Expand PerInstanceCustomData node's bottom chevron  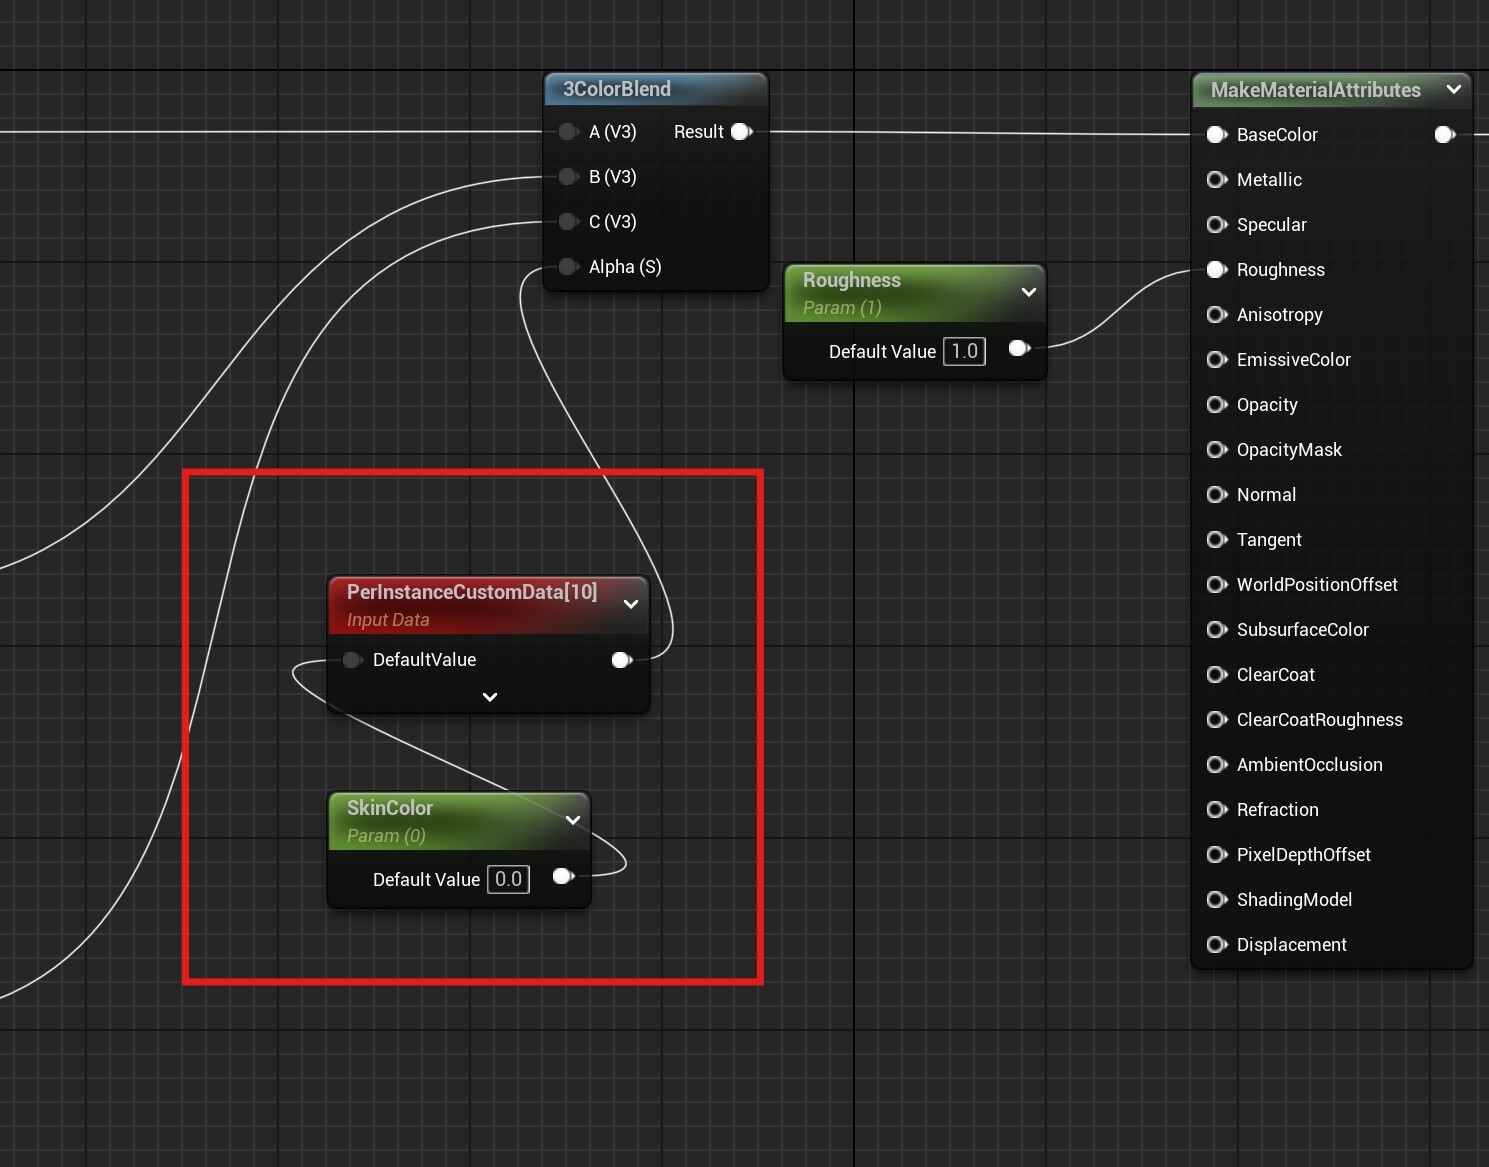490,697
